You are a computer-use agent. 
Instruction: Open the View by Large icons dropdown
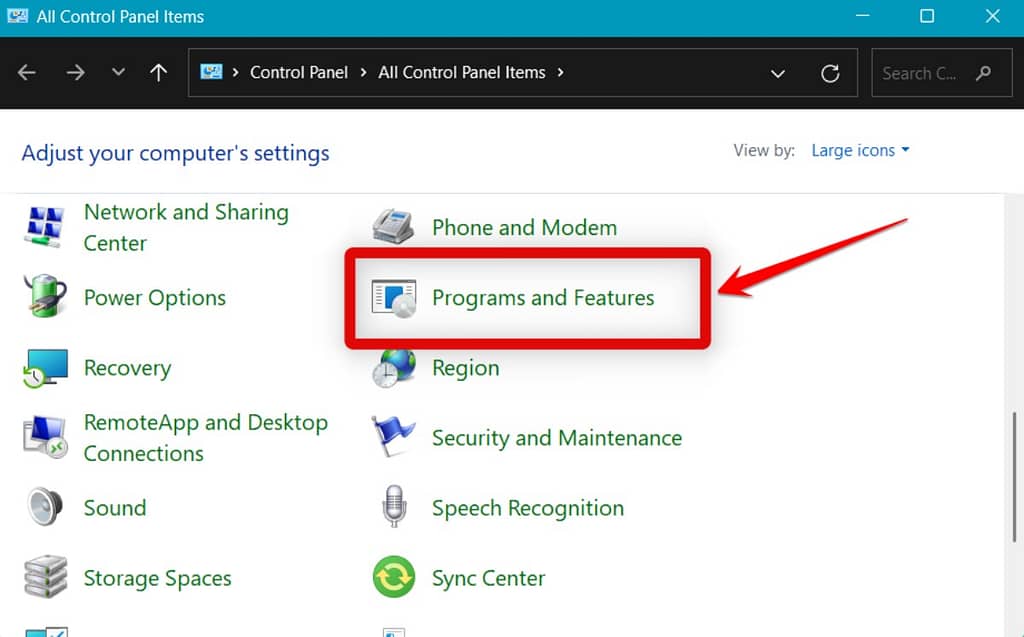click(x=860, y=150)
